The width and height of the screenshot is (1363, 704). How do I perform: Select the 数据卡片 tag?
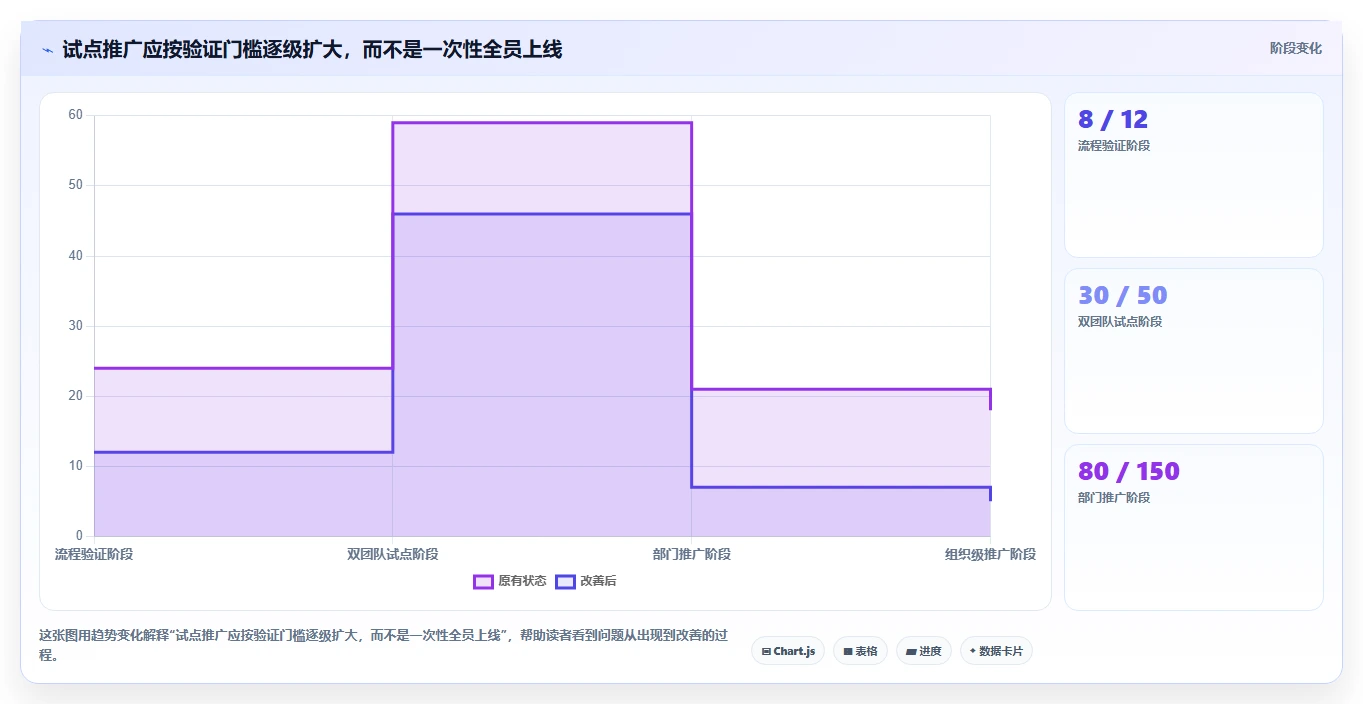pyautogui.click(x=996, y=651)
